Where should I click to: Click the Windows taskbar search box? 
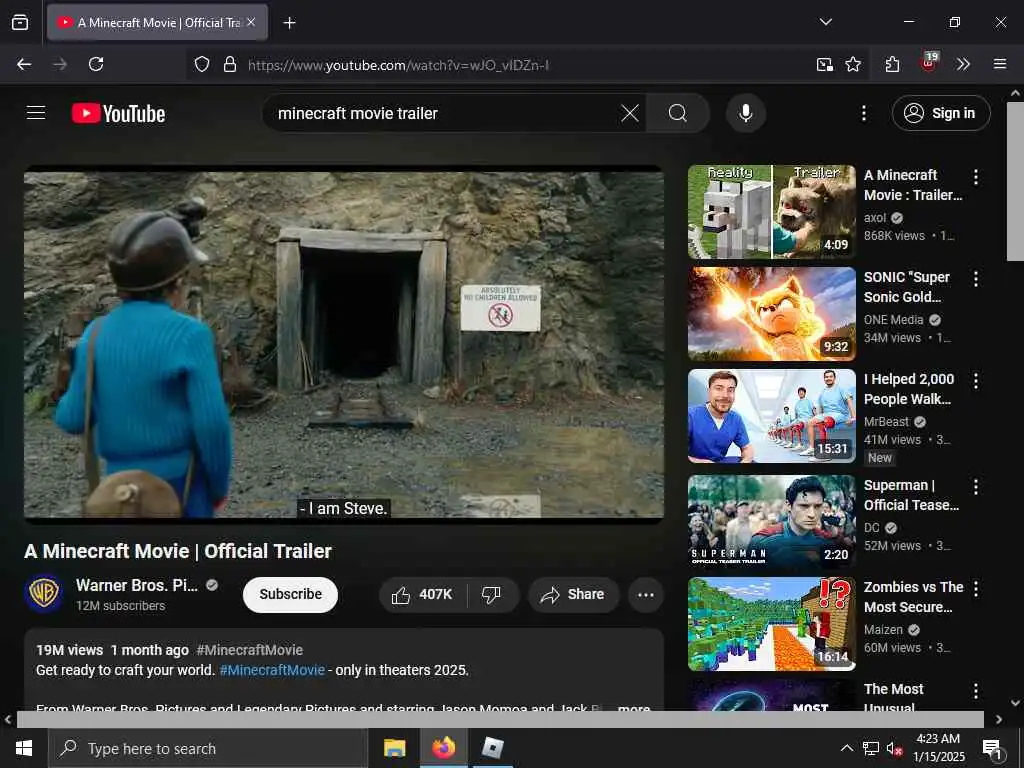208,748
